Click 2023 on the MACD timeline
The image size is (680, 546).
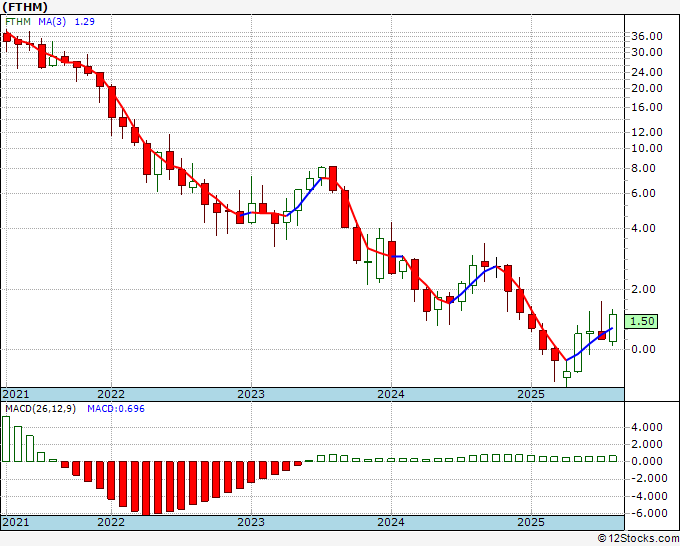[251, 522]
